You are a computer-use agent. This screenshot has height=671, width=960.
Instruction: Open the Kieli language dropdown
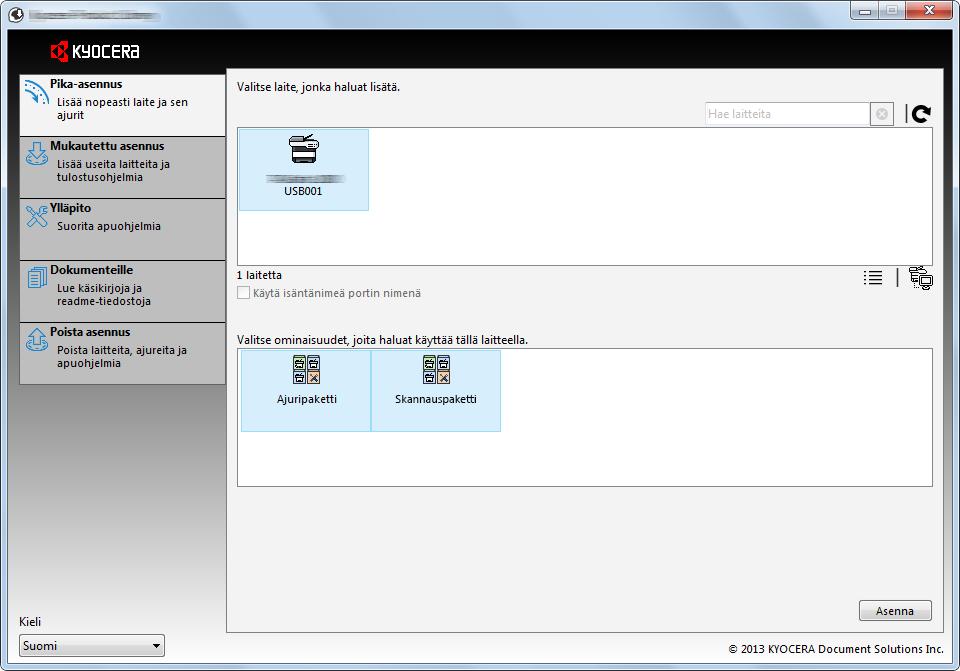[92, 645]
